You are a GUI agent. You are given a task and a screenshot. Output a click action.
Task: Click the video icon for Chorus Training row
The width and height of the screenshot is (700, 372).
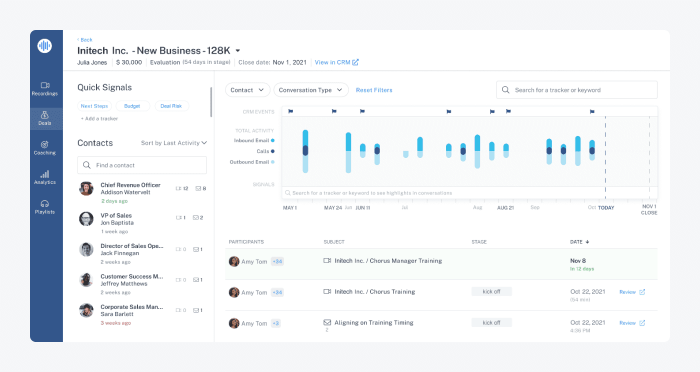[327, 291]
